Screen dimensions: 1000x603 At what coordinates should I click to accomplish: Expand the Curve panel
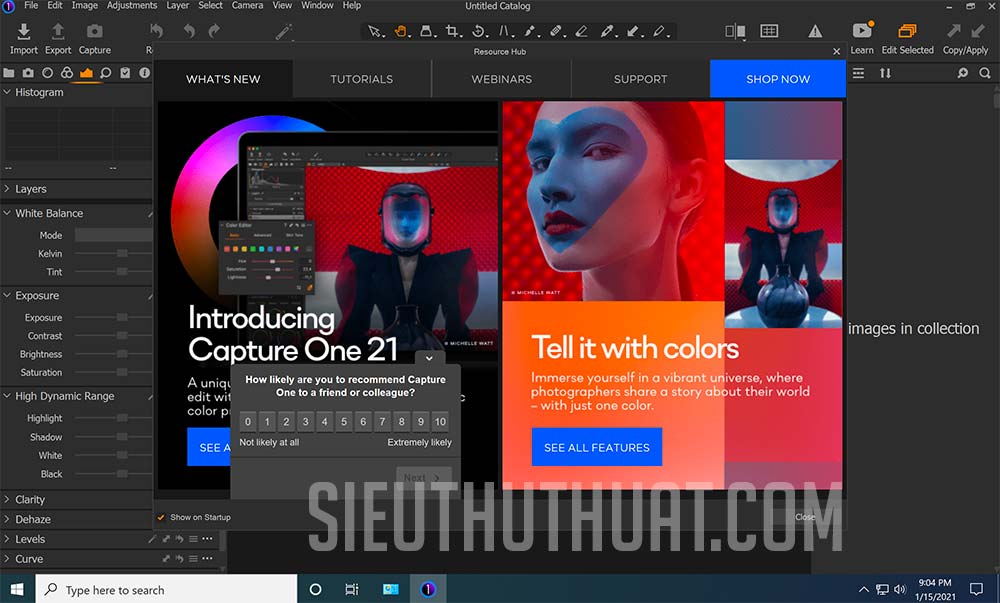7,558
